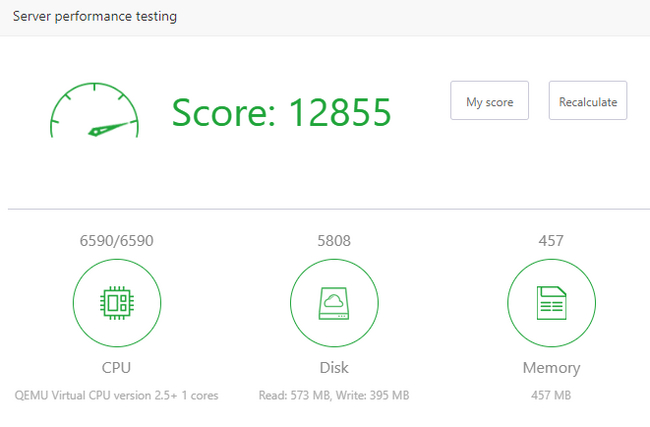Click the 457 MB memory size text
650x427 pixels.
click(x=551, y=395)
